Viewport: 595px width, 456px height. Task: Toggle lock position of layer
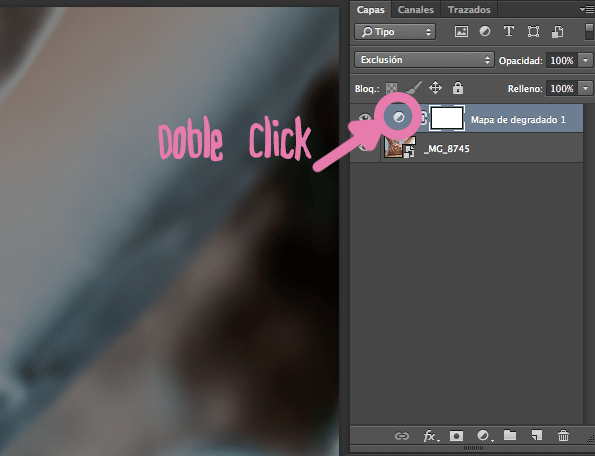click(x=435, y=88)
